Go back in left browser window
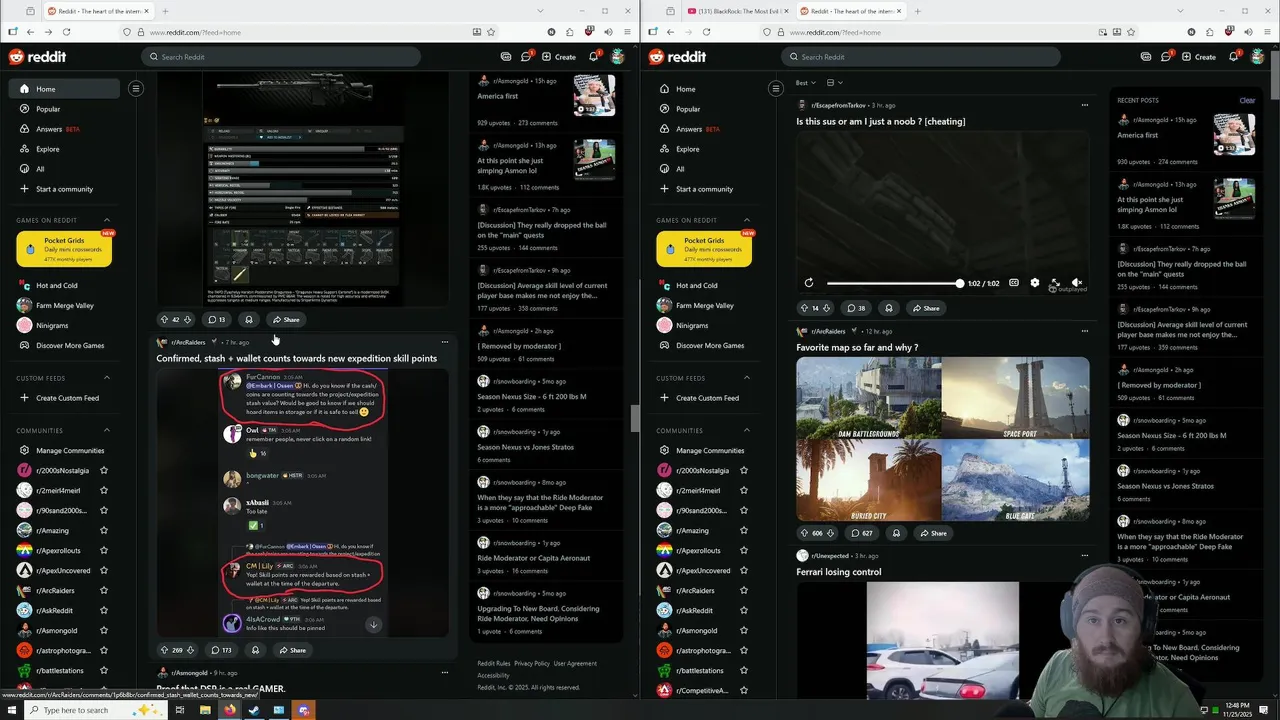 click(30, 32)
